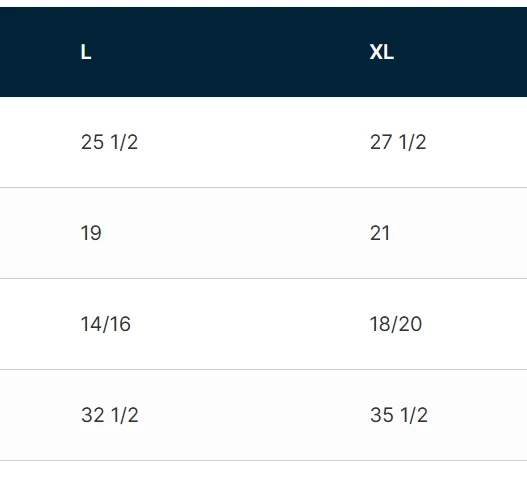Click the divider line beneath the 14/16 row
The width and height of the screenshot is (527, 482).
264,369
